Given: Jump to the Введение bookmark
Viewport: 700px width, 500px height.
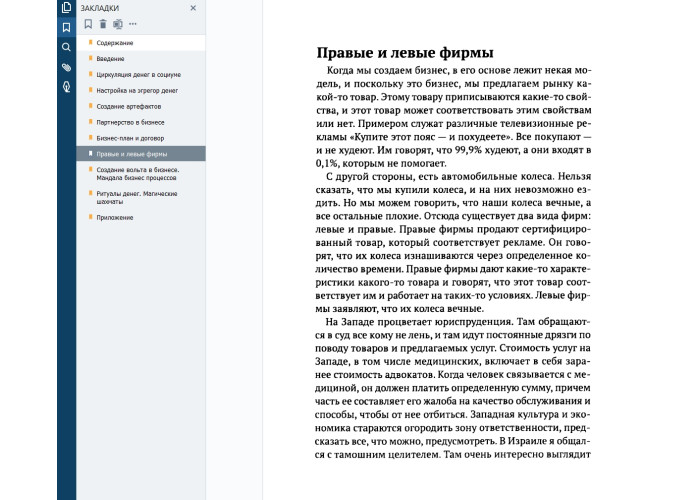Looking at the screenshot, I should 110,59.
